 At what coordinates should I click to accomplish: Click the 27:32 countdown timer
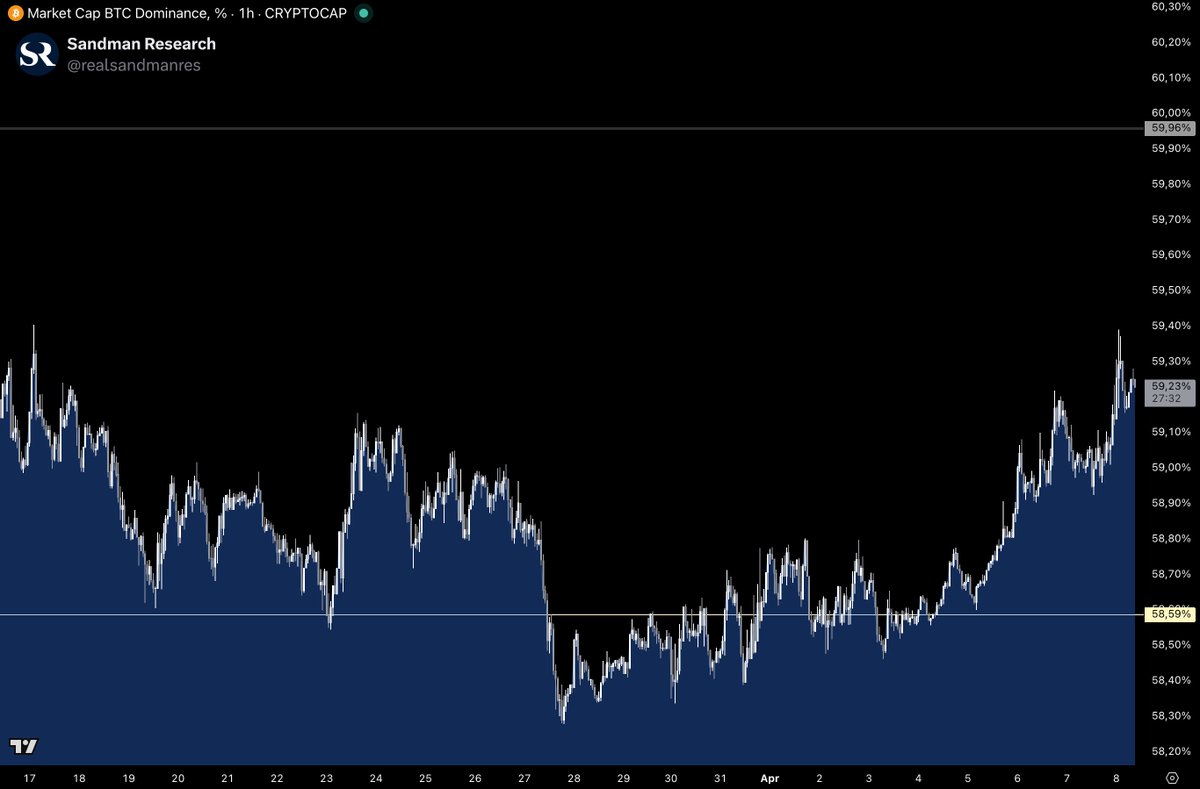pos(1167,398)
